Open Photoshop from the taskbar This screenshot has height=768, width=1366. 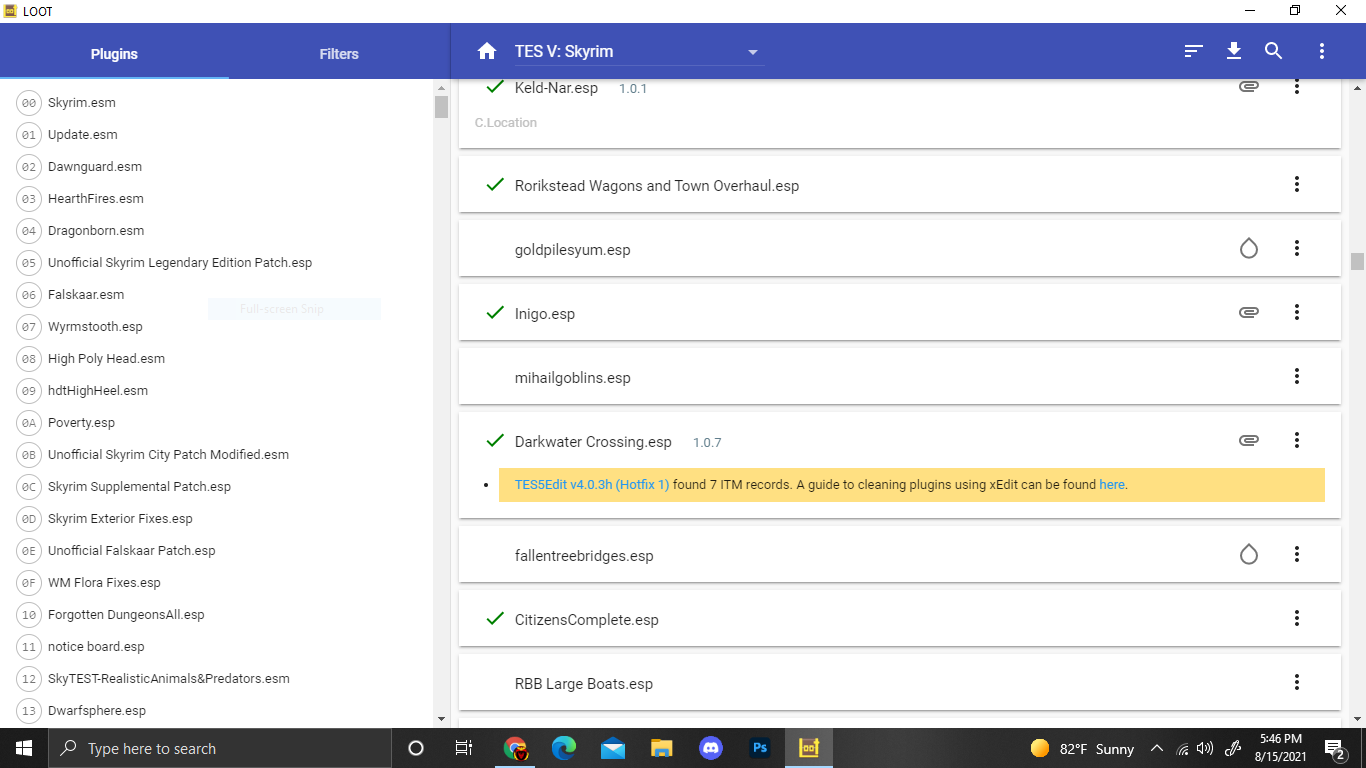pos(760,748)
